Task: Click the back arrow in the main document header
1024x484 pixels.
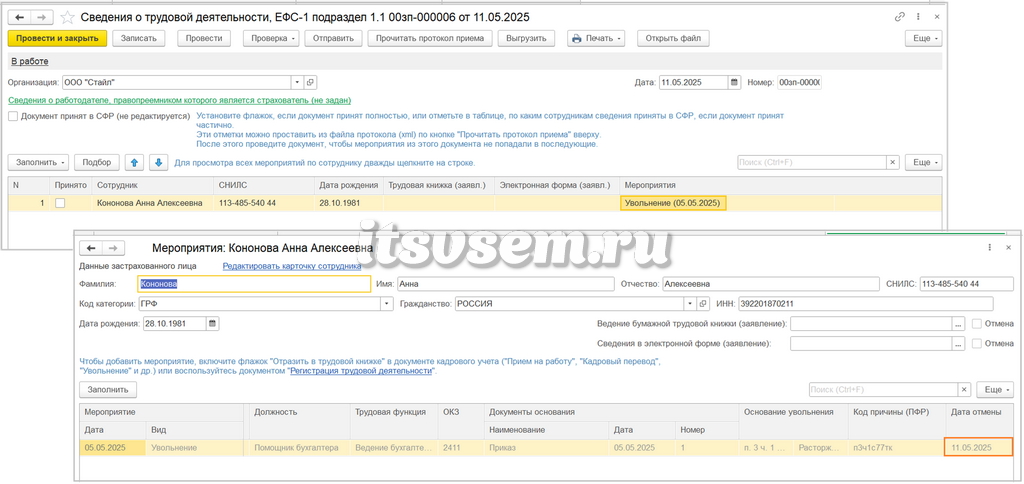Action: point(20,16)
